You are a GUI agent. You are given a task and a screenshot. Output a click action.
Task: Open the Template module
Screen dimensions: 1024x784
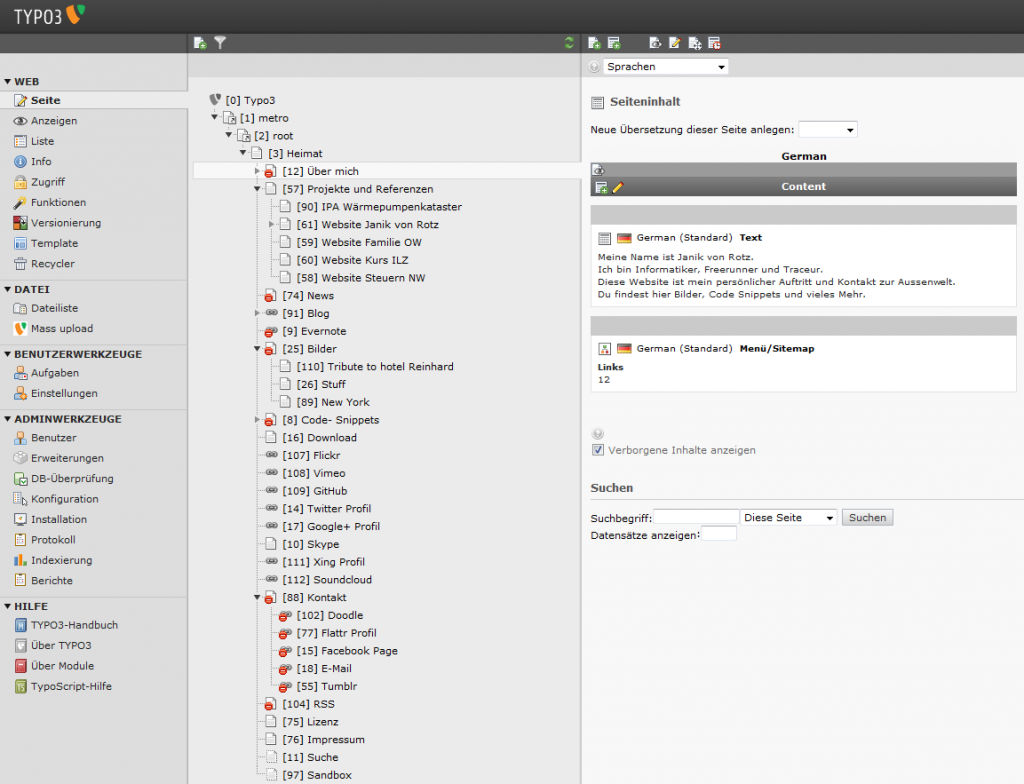click(54, 243)
